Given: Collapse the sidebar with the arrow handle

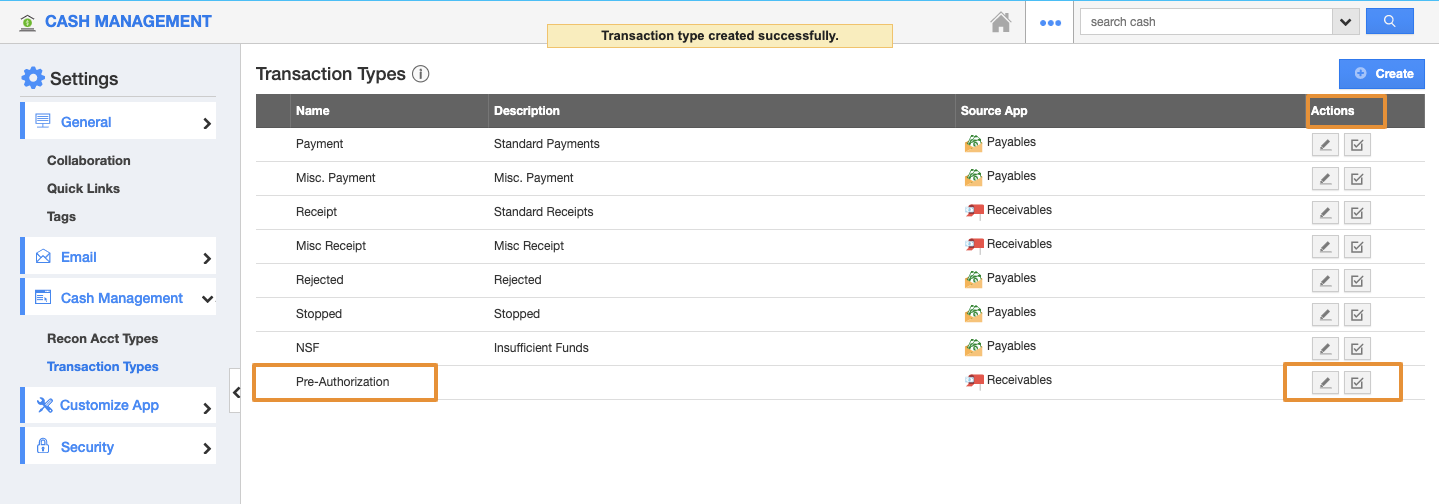Looking at the screenshot, I should point(236,393).
